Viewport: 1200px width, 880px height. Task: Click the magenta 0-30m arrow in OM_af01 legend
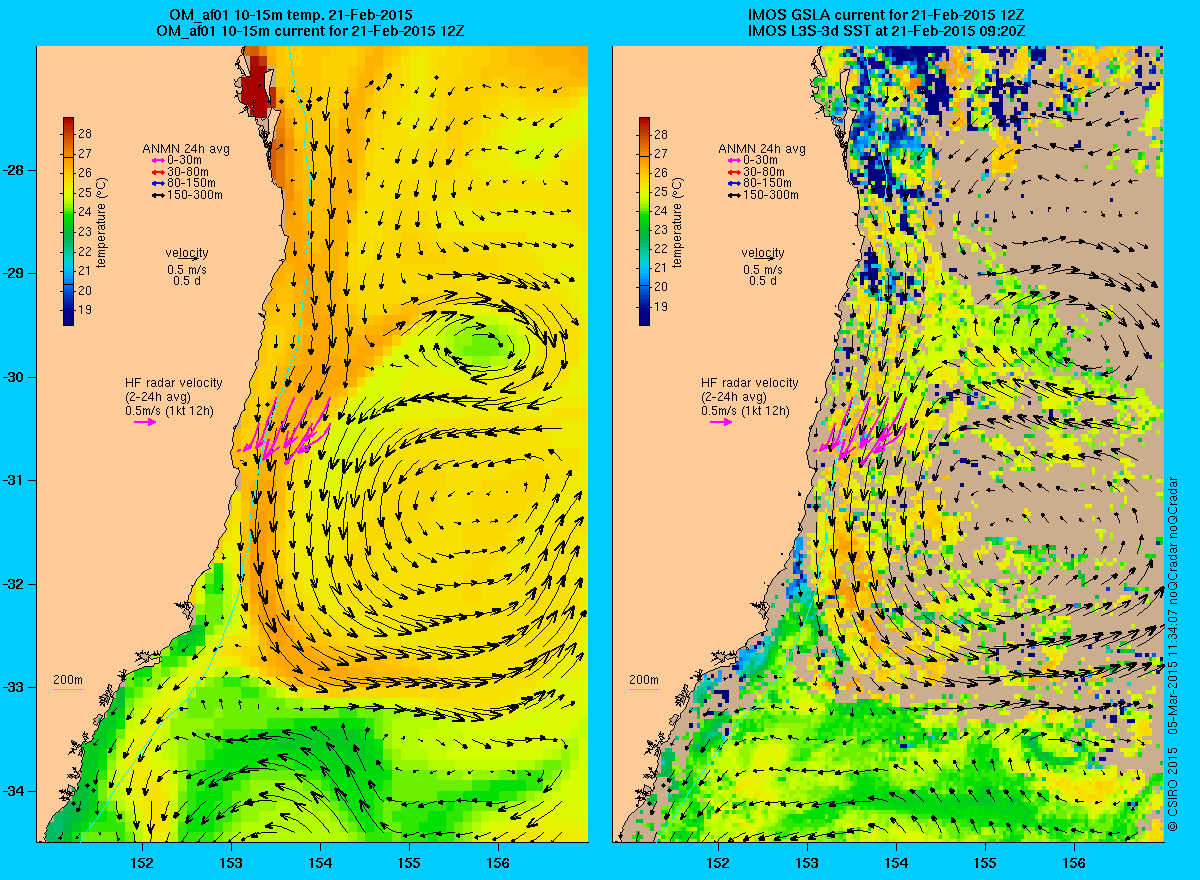159,161
